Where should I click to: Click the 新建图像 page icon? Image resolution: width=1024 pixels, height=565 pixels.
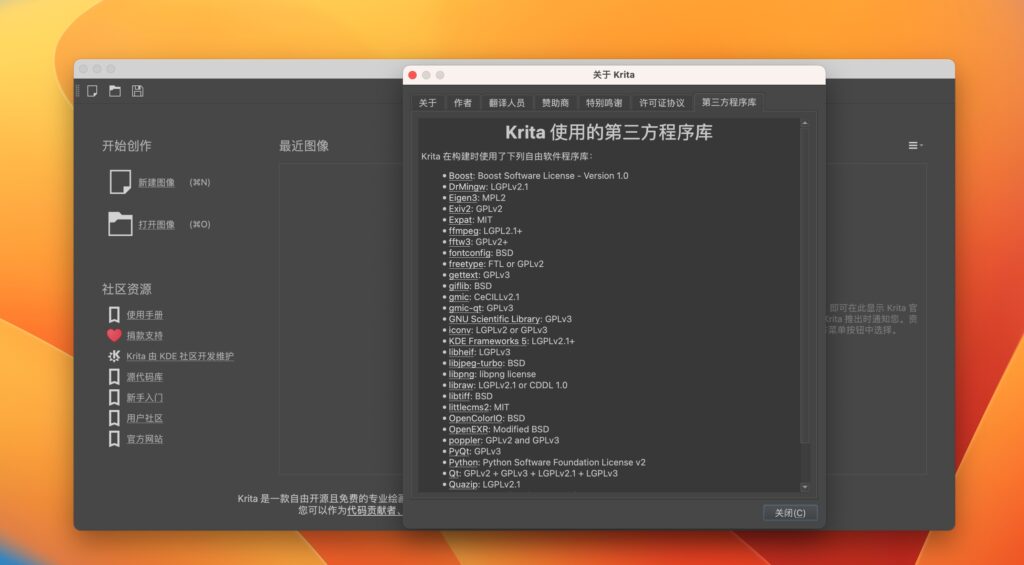120,182
